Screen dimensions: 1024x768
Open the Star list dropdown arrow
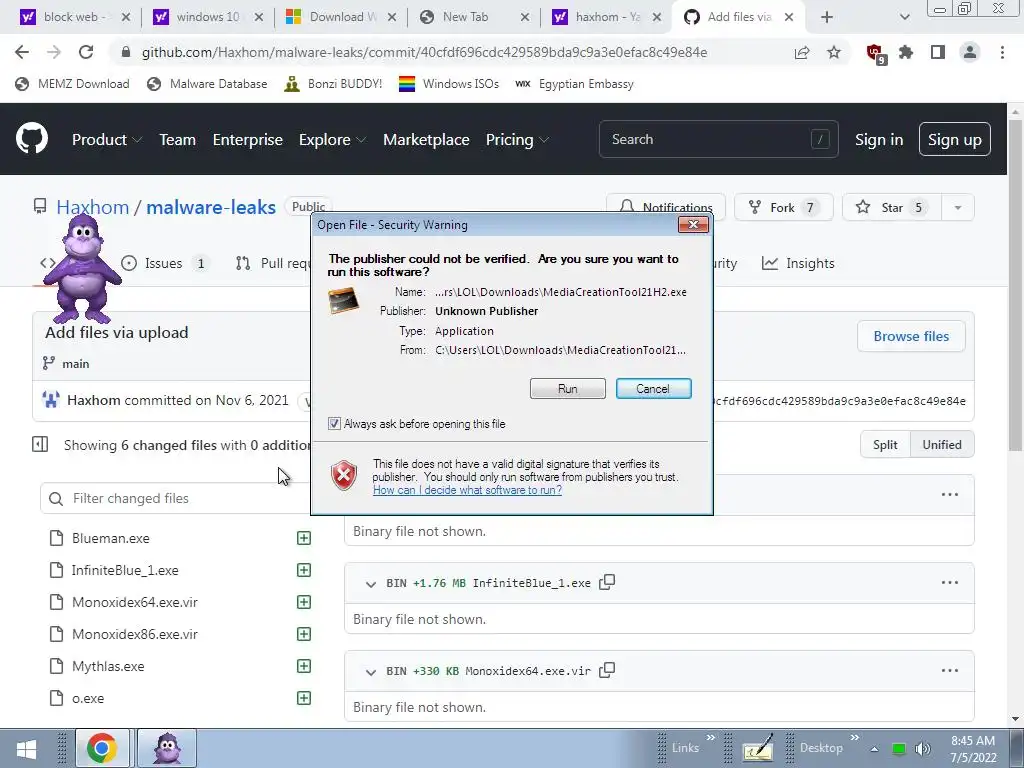click(x=958, y=208)
